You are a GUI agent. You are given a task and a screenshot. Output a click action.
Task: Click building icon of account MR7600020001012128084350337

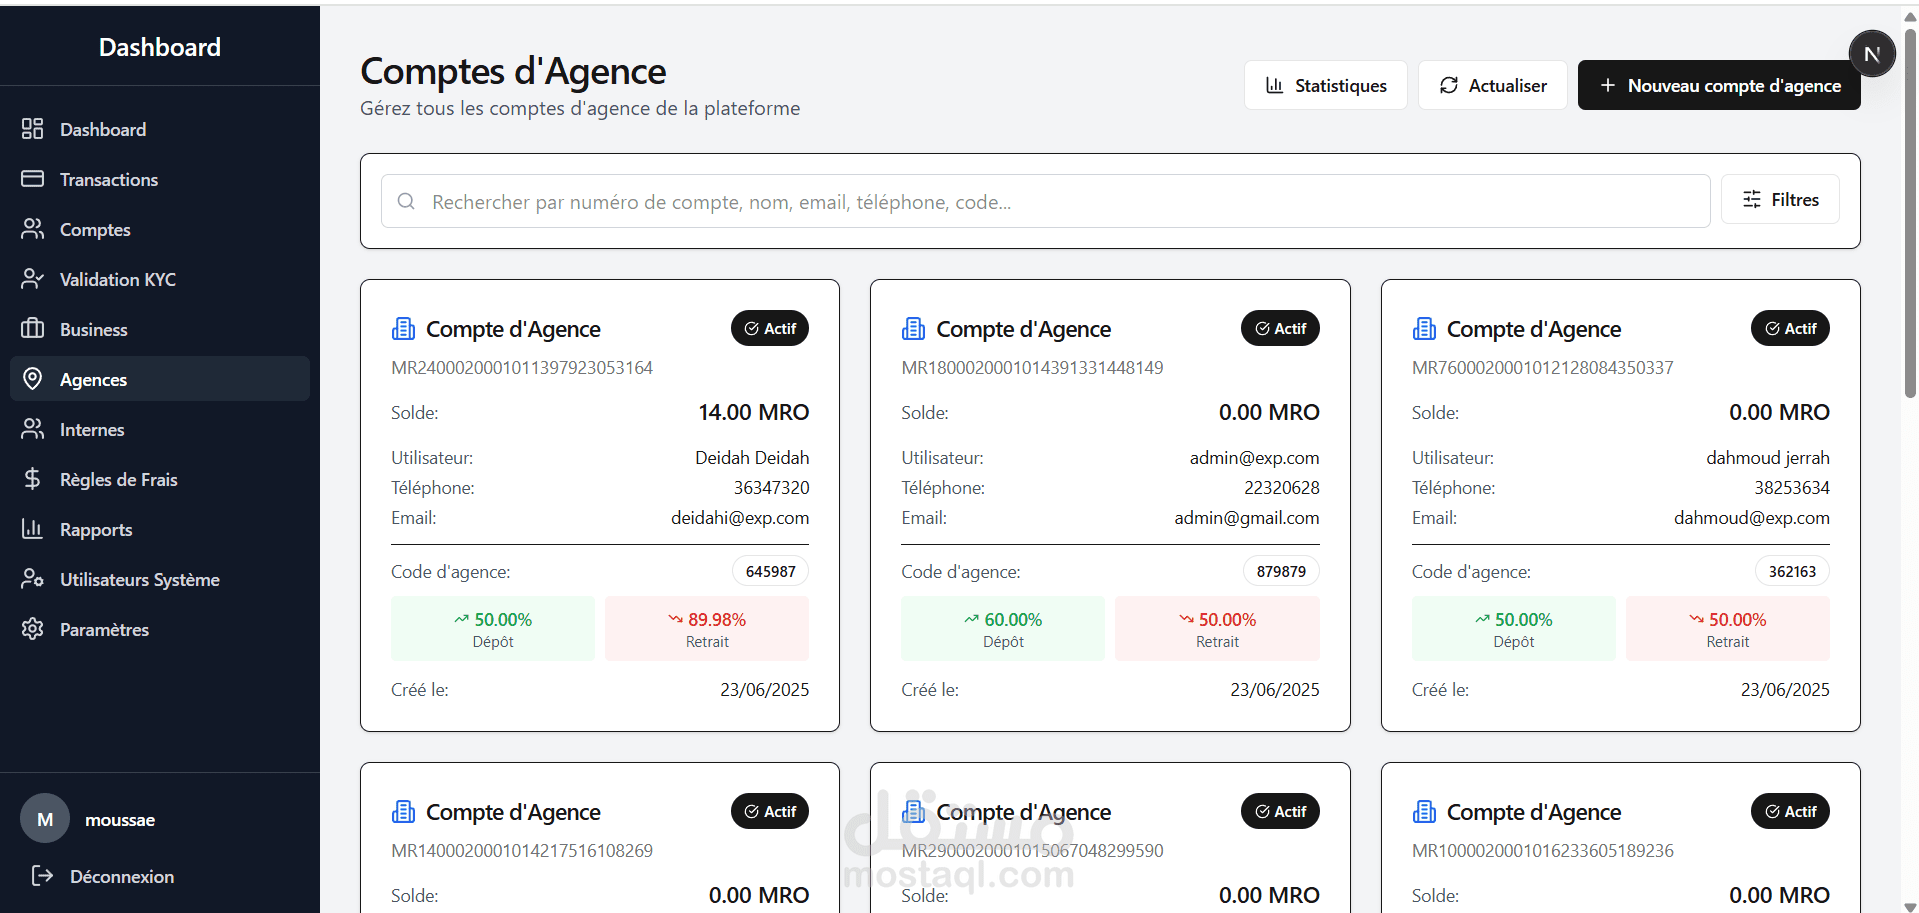1424,328
